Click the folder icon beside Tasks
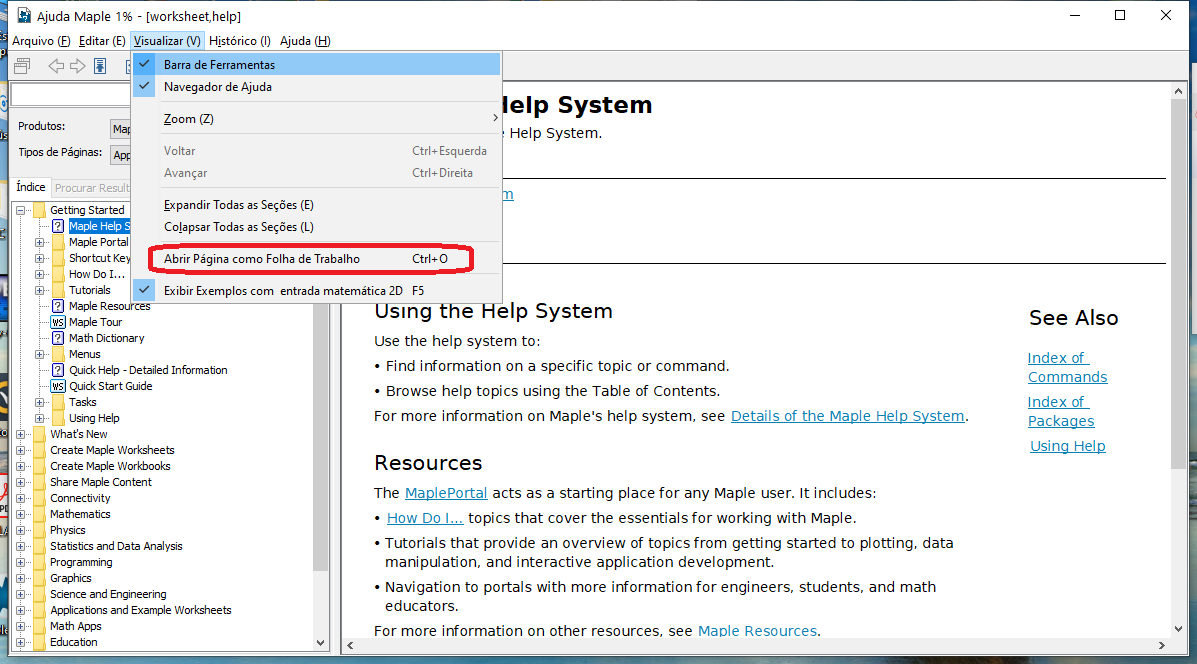 tap(58, 402)
